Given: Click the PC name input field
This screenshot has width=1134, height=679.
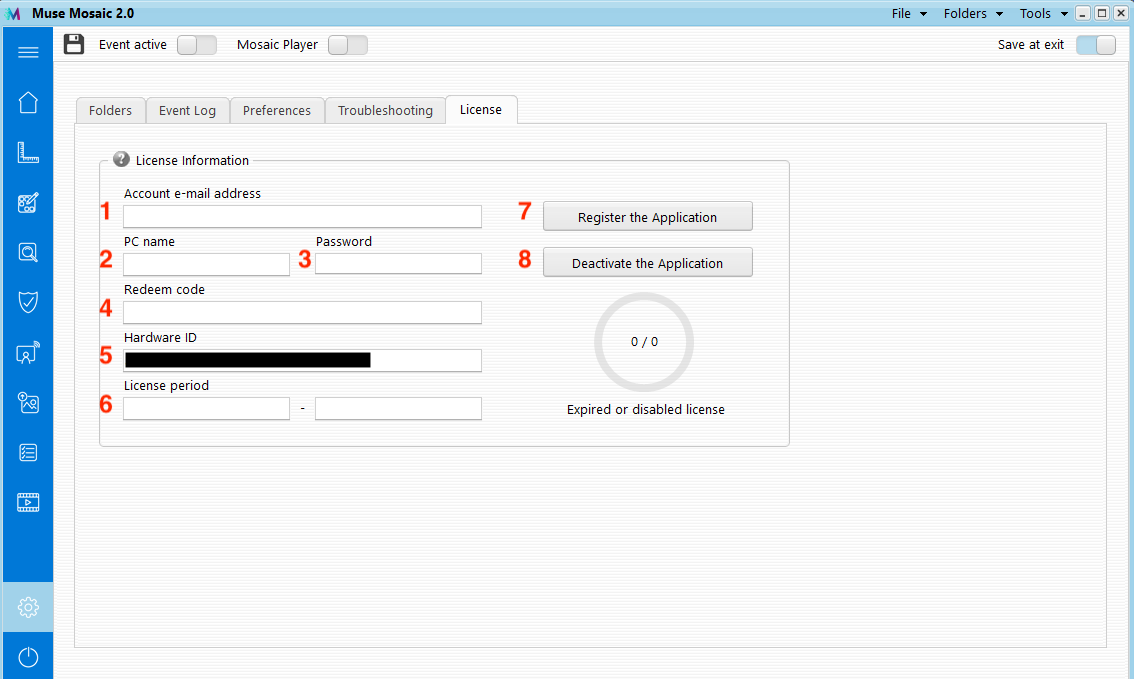Looking at the screenshot, I should point(207,264).
